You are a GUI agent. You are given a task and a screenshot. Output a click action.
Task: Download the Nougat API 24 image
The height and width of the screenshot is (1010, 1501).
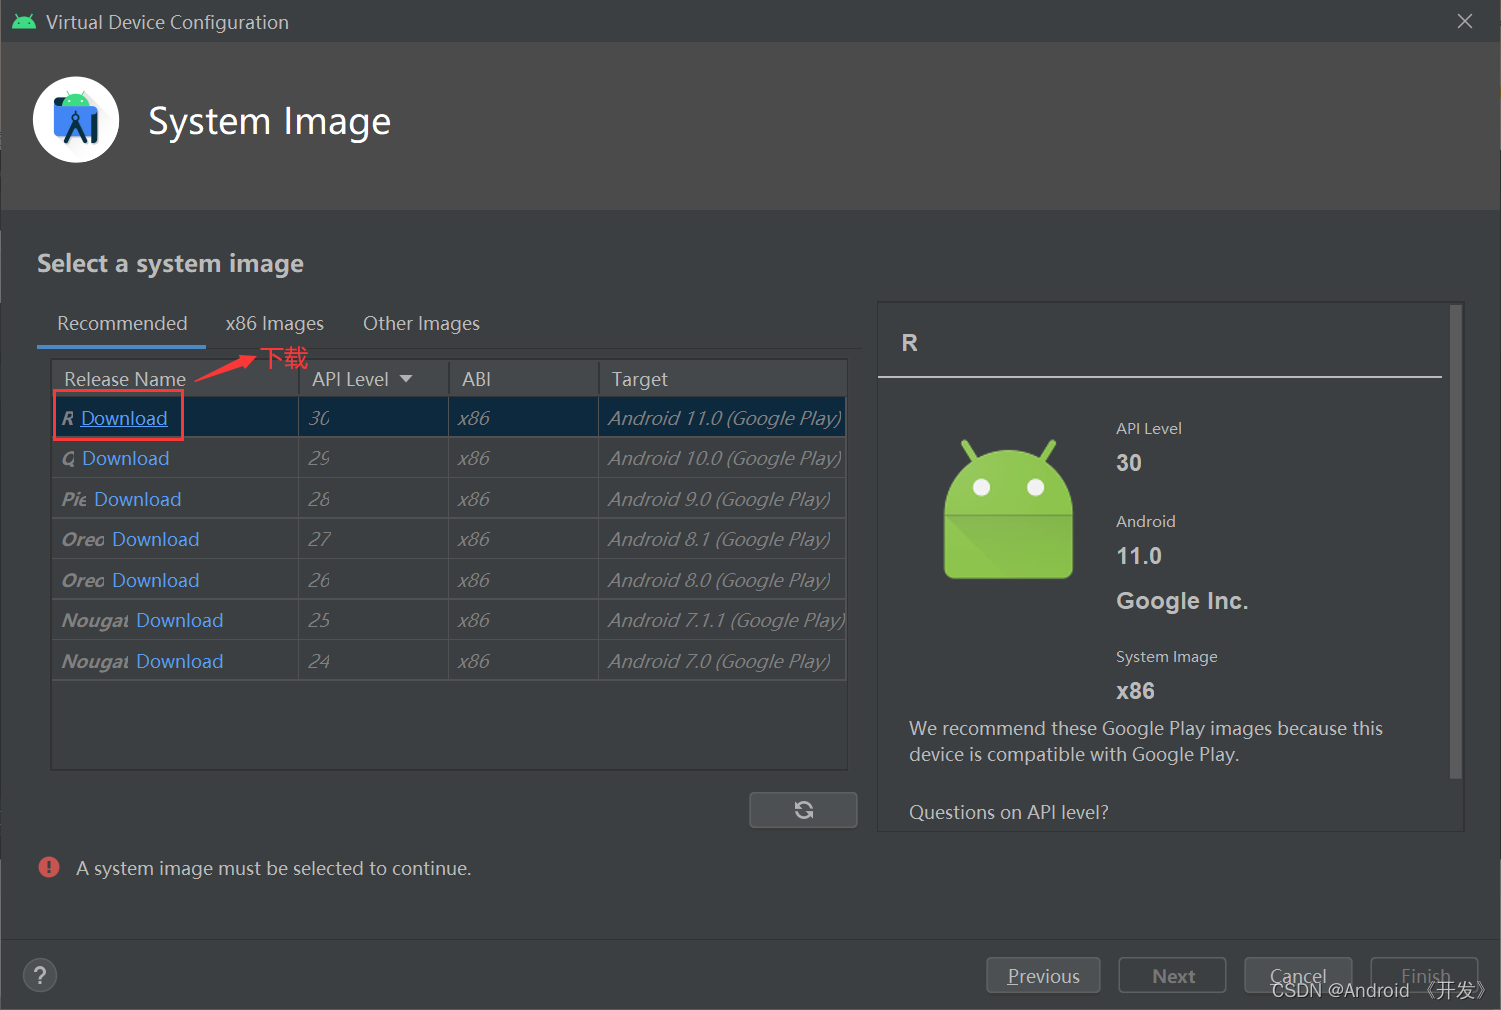coord(180,661)
